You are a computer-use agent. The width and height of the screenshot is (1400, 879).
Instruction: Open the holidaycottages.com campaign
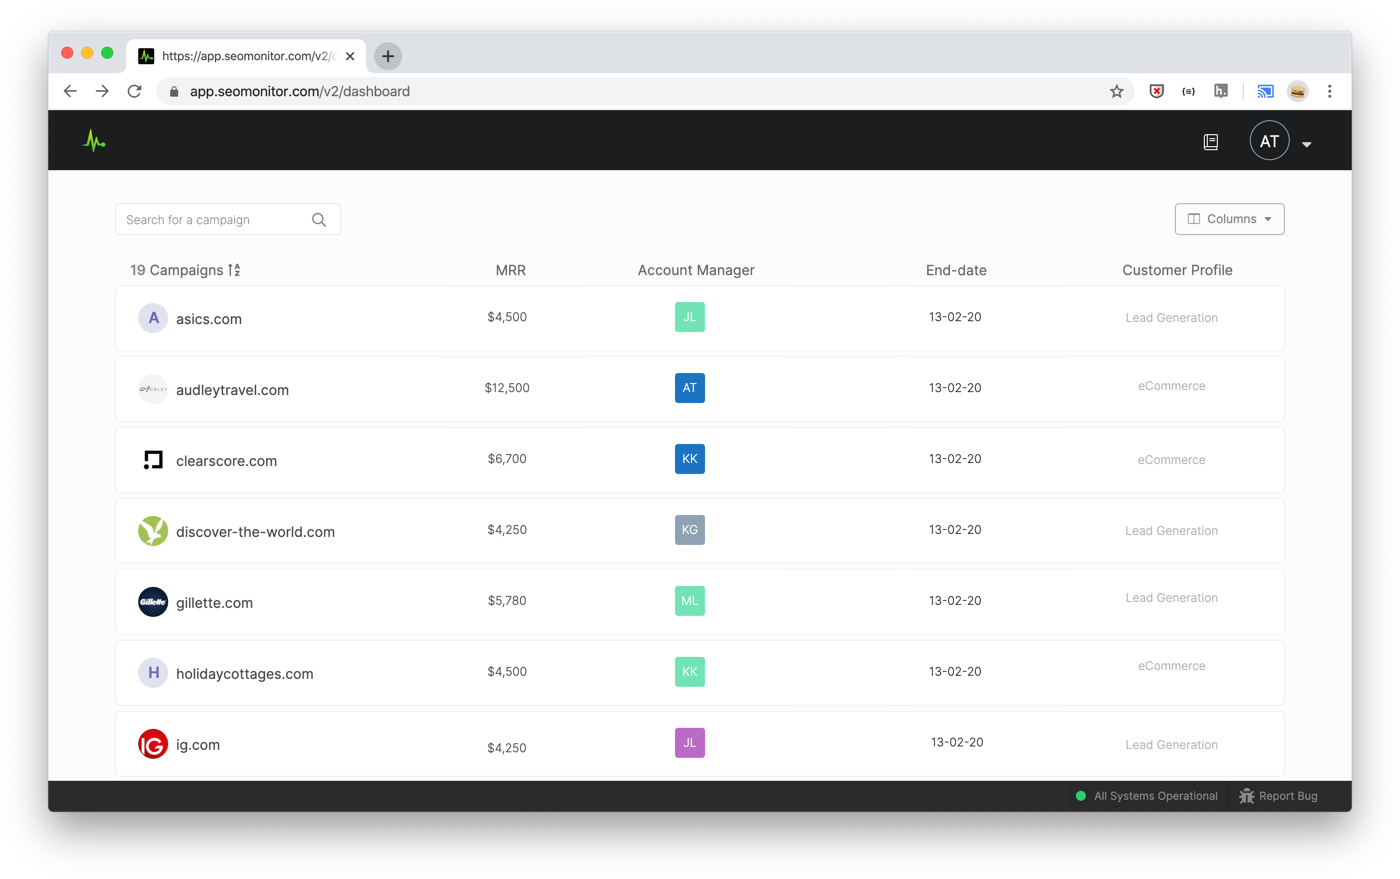click(x=244, y=674)
